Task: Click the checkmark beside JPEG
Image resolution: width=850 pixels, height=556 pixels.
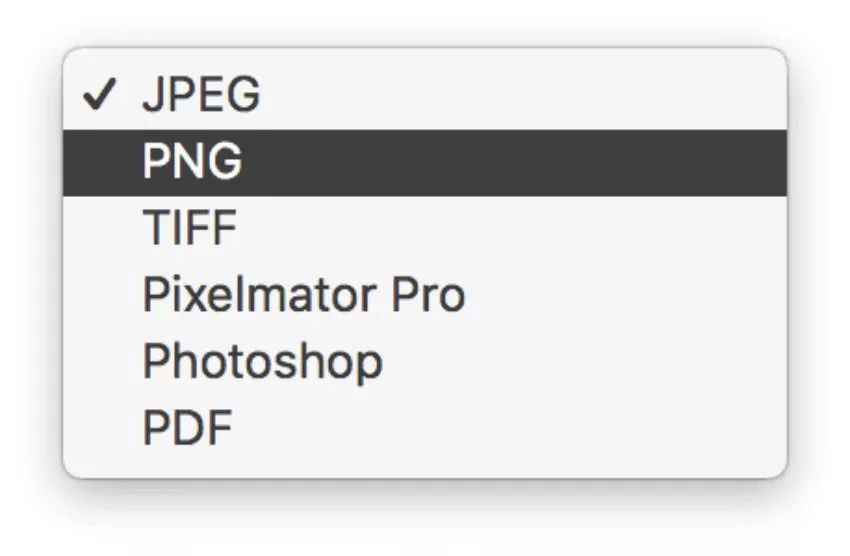Action: [99, 94]
